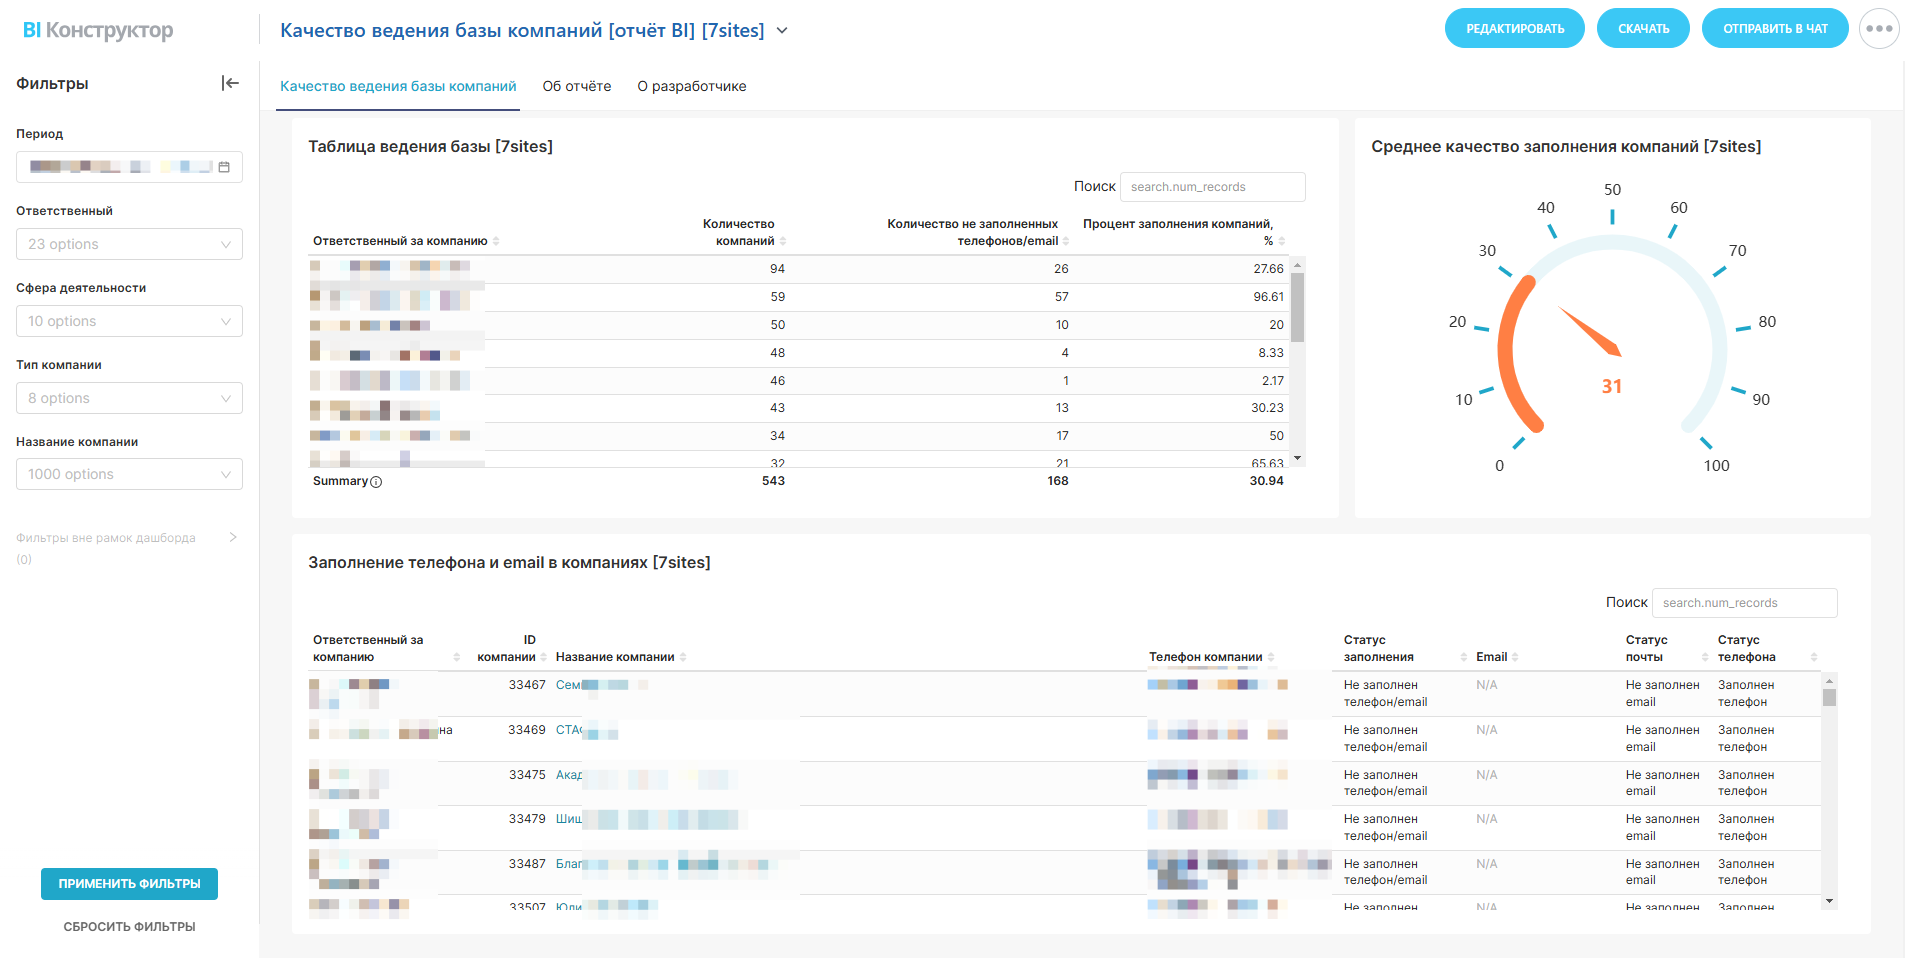Expand Фильтры вне рамок дашборда section
This screenshot has height=959, width=1905.
pyautogui.click(x=233, y=537)
